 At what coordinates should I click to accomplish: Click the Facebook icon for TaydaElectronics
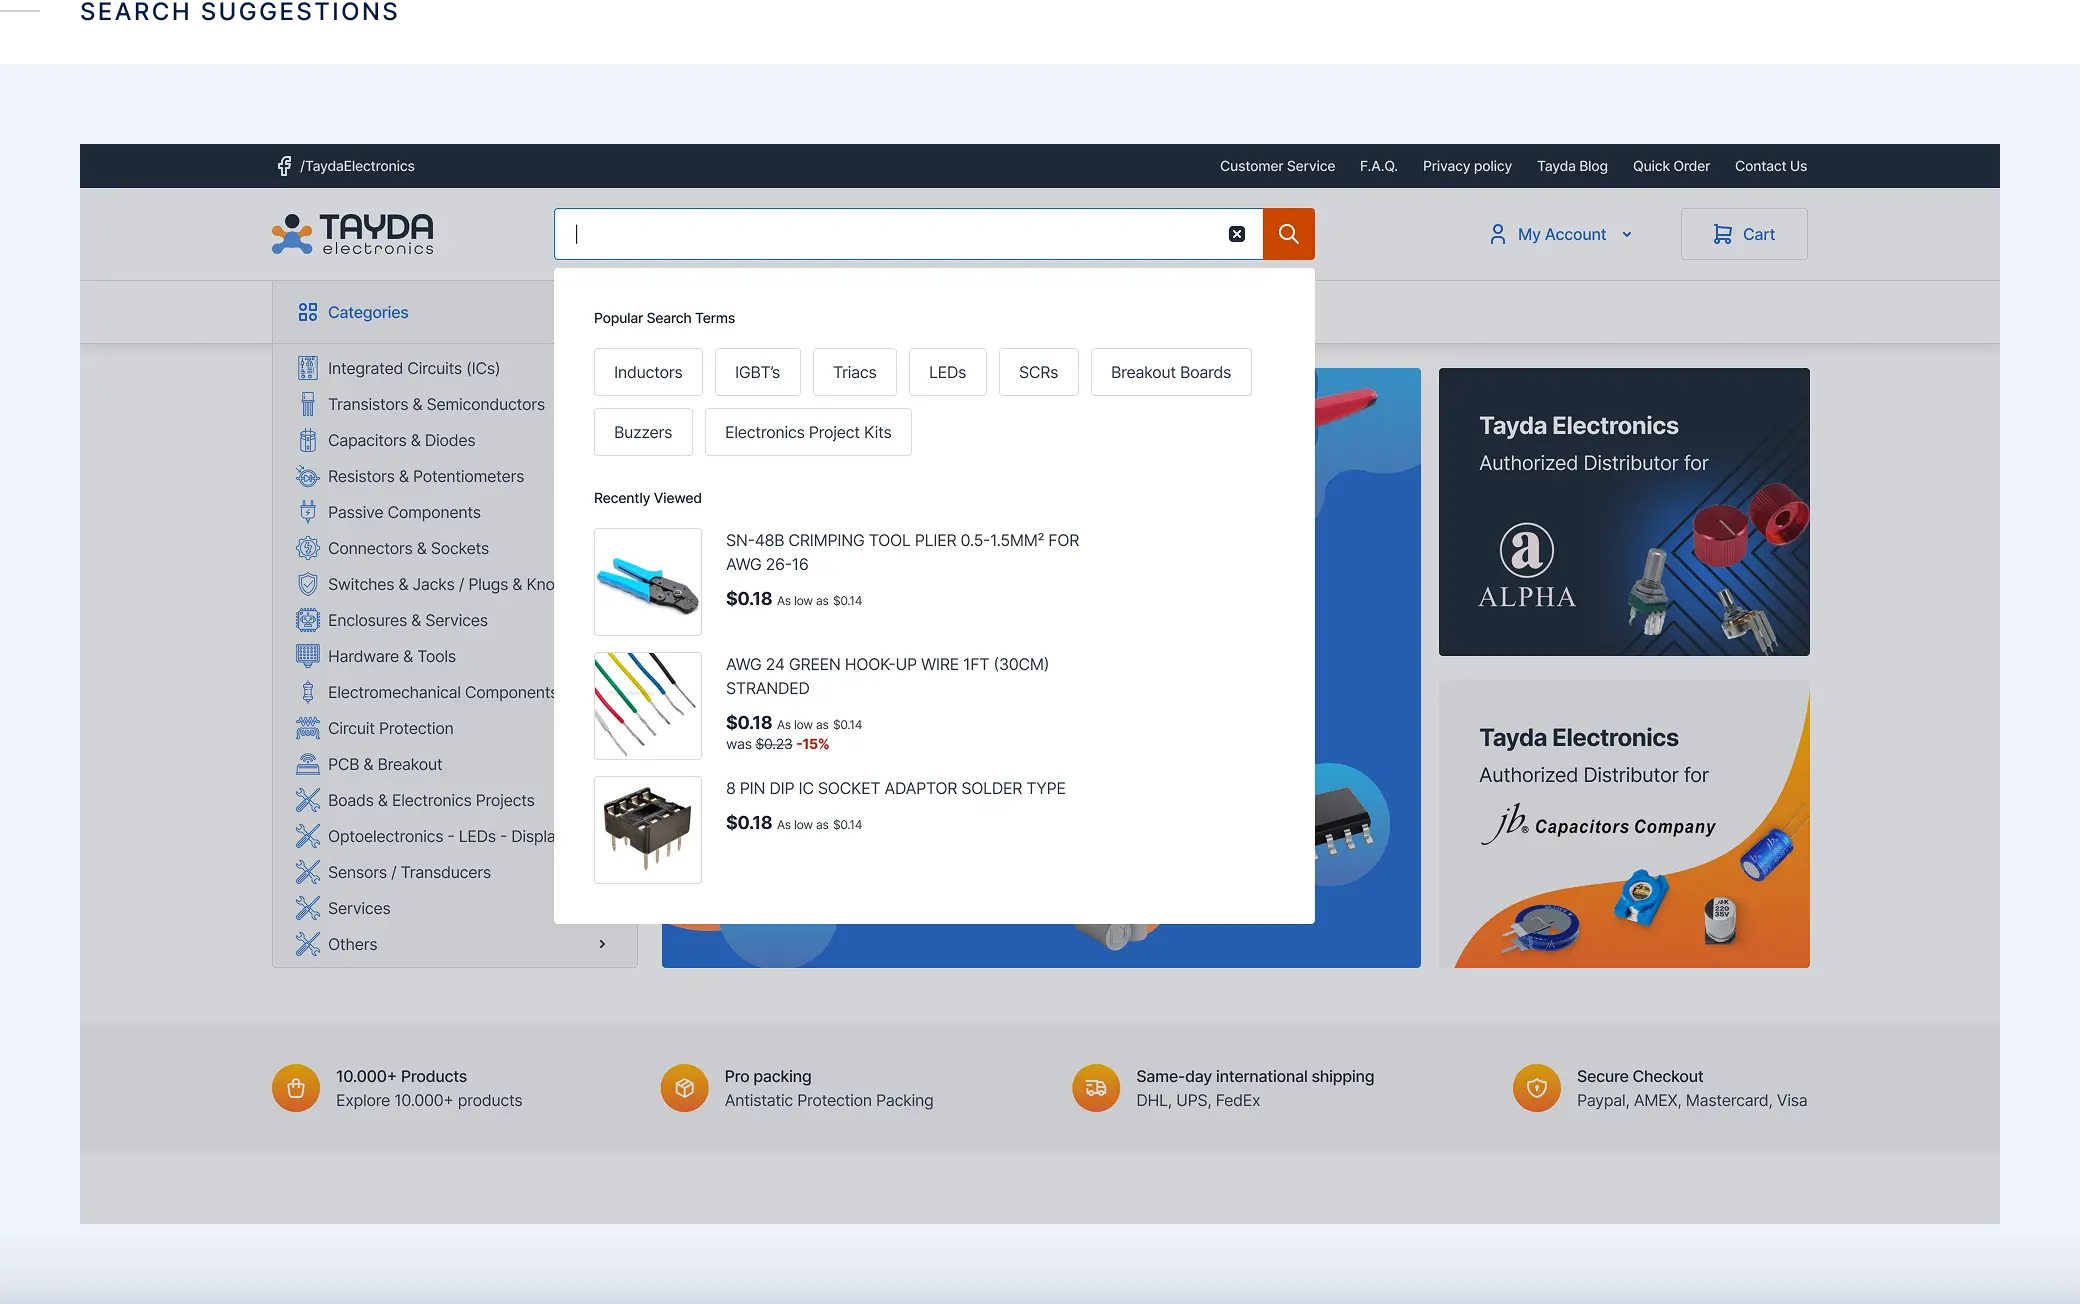(284, 166)
